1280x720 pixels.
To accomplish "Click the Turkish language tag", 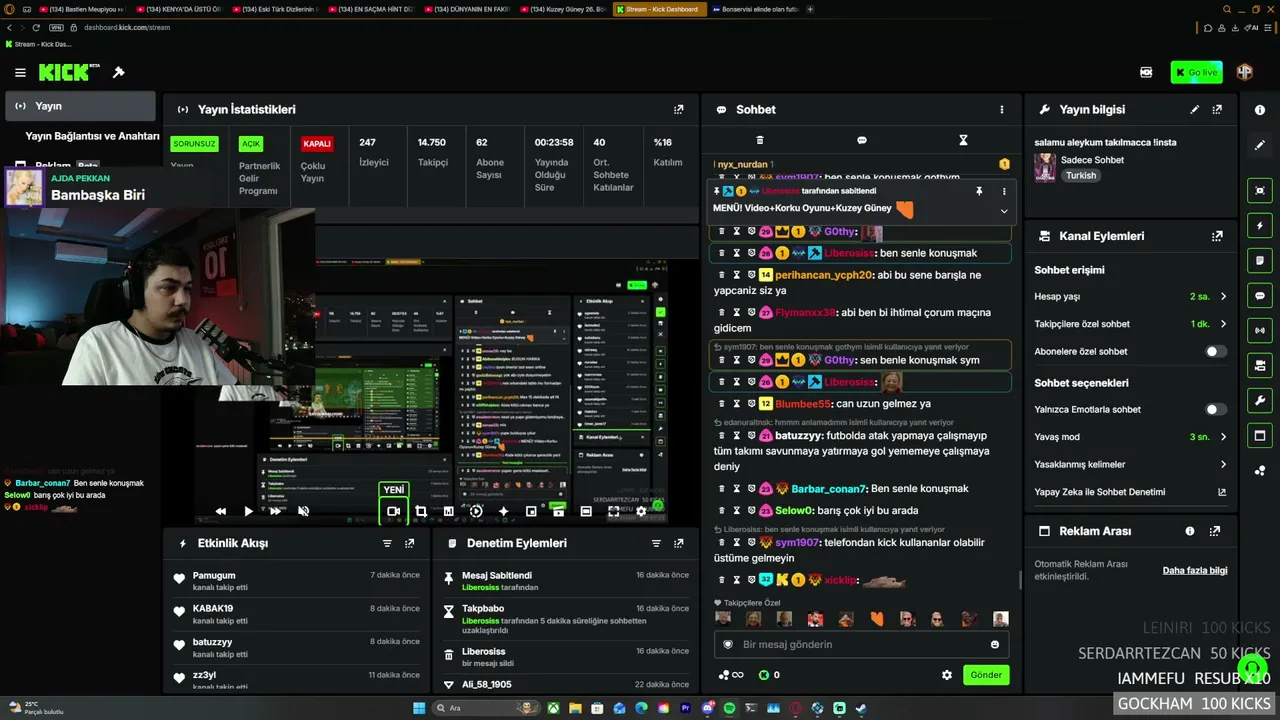I will pyautogui.click(x=1081, y=176).
